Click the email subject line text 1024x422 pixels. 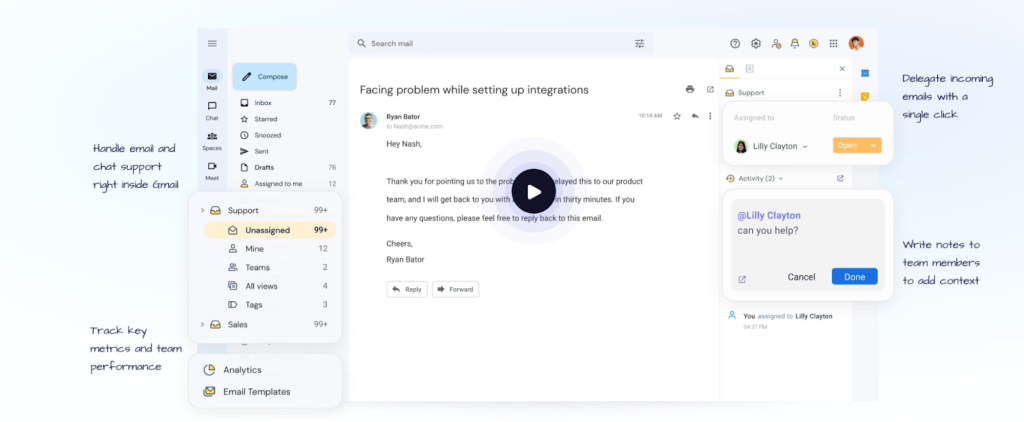(x=474, y=89)
